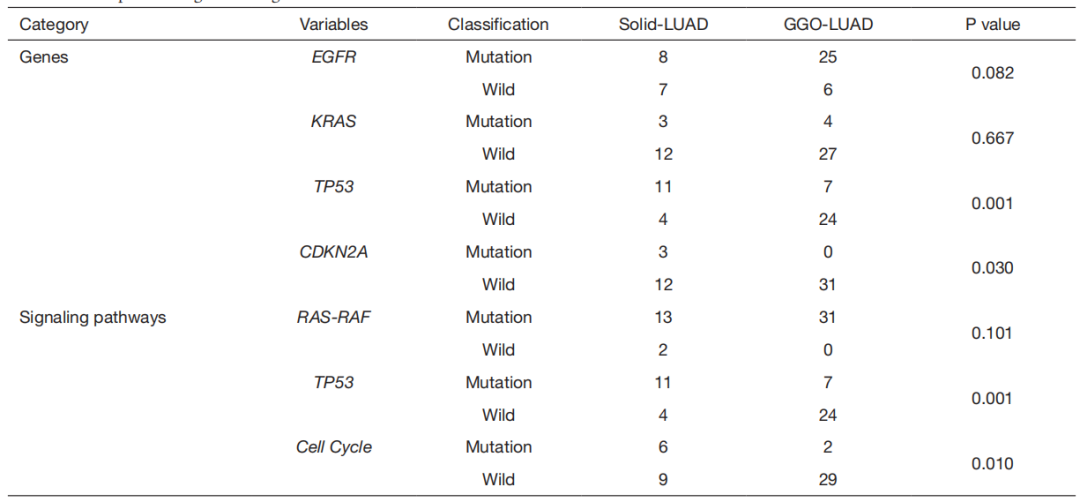Click GGO-LUAD count 25 for EGFR mutation
The height and width of the screenshot is (502, 1080).
click(827, 57)
